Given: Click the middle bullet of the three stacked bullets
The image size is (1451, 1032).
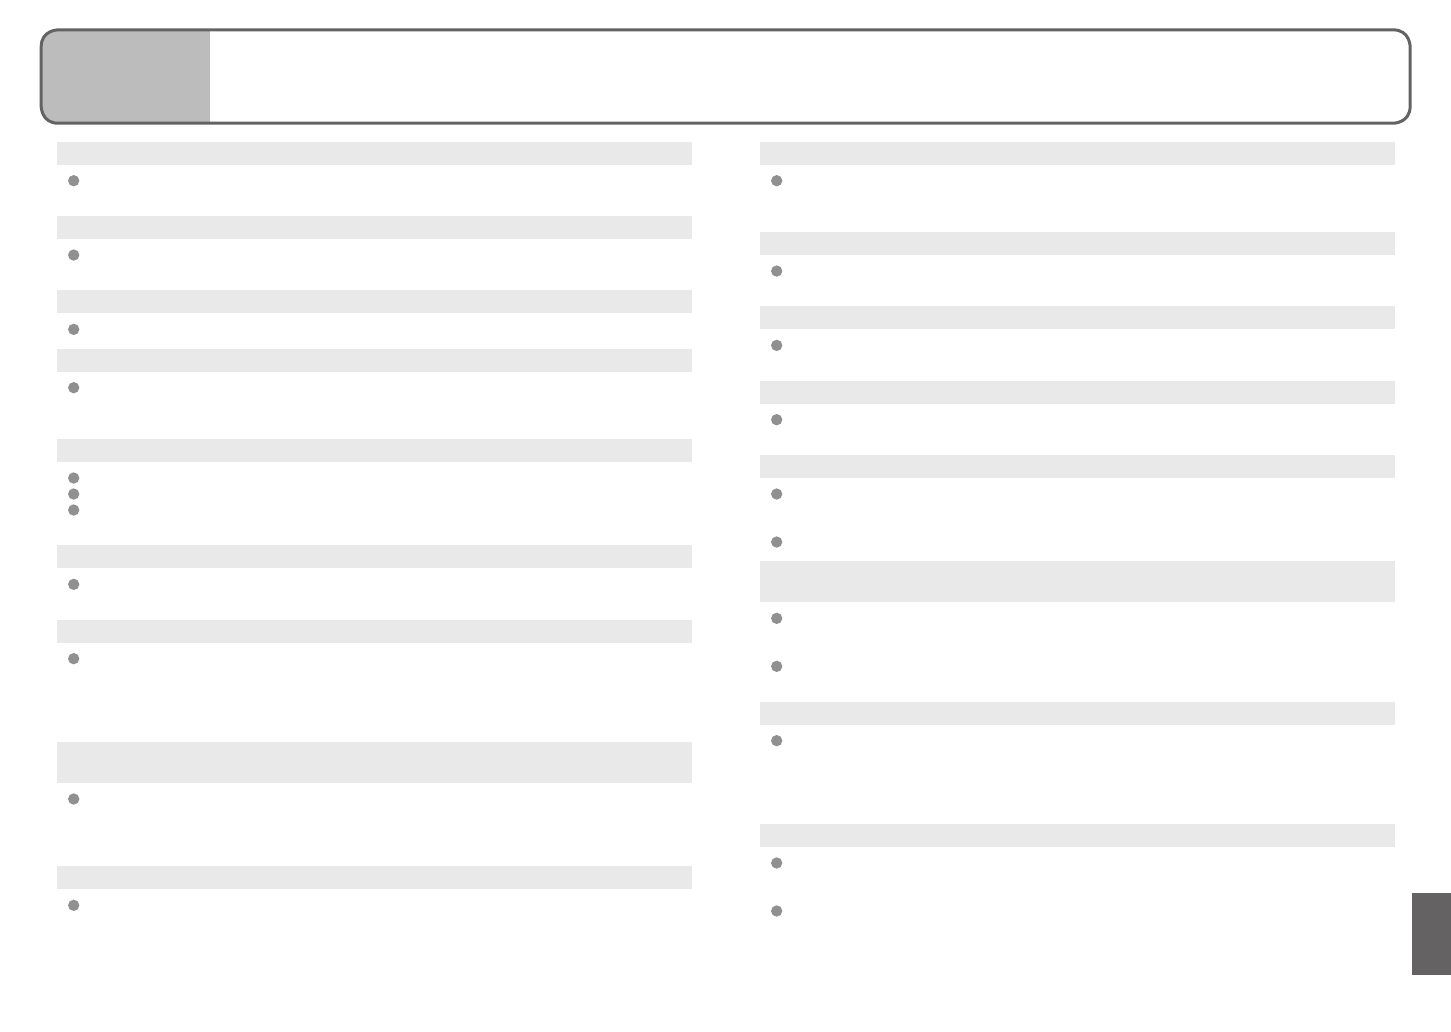Looking at the screenshot, I should click(x=73, y=494).
